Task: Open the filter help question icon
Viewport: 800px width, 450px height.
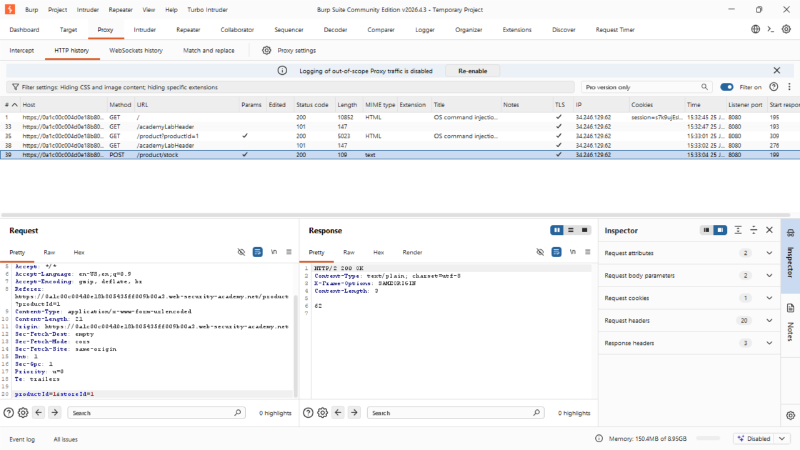Action: [x=773, y=87]
